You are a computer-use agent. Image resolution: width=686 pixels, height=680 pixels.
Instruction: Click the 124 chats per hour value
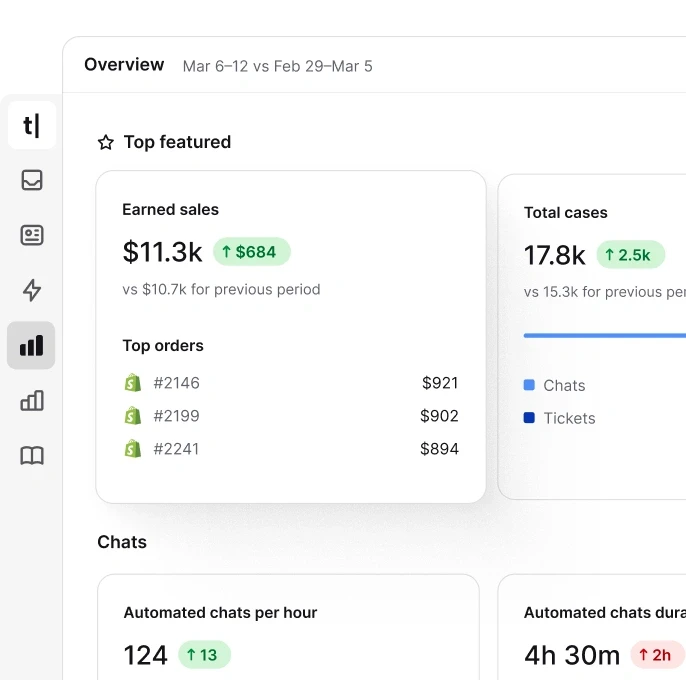click(146, 655)
